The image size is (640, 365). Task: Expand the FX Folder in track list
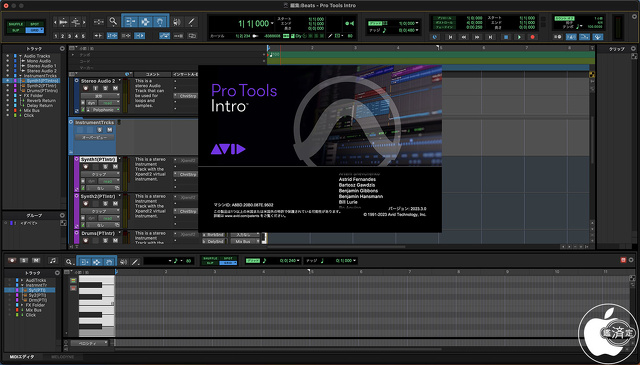point(20,96)
